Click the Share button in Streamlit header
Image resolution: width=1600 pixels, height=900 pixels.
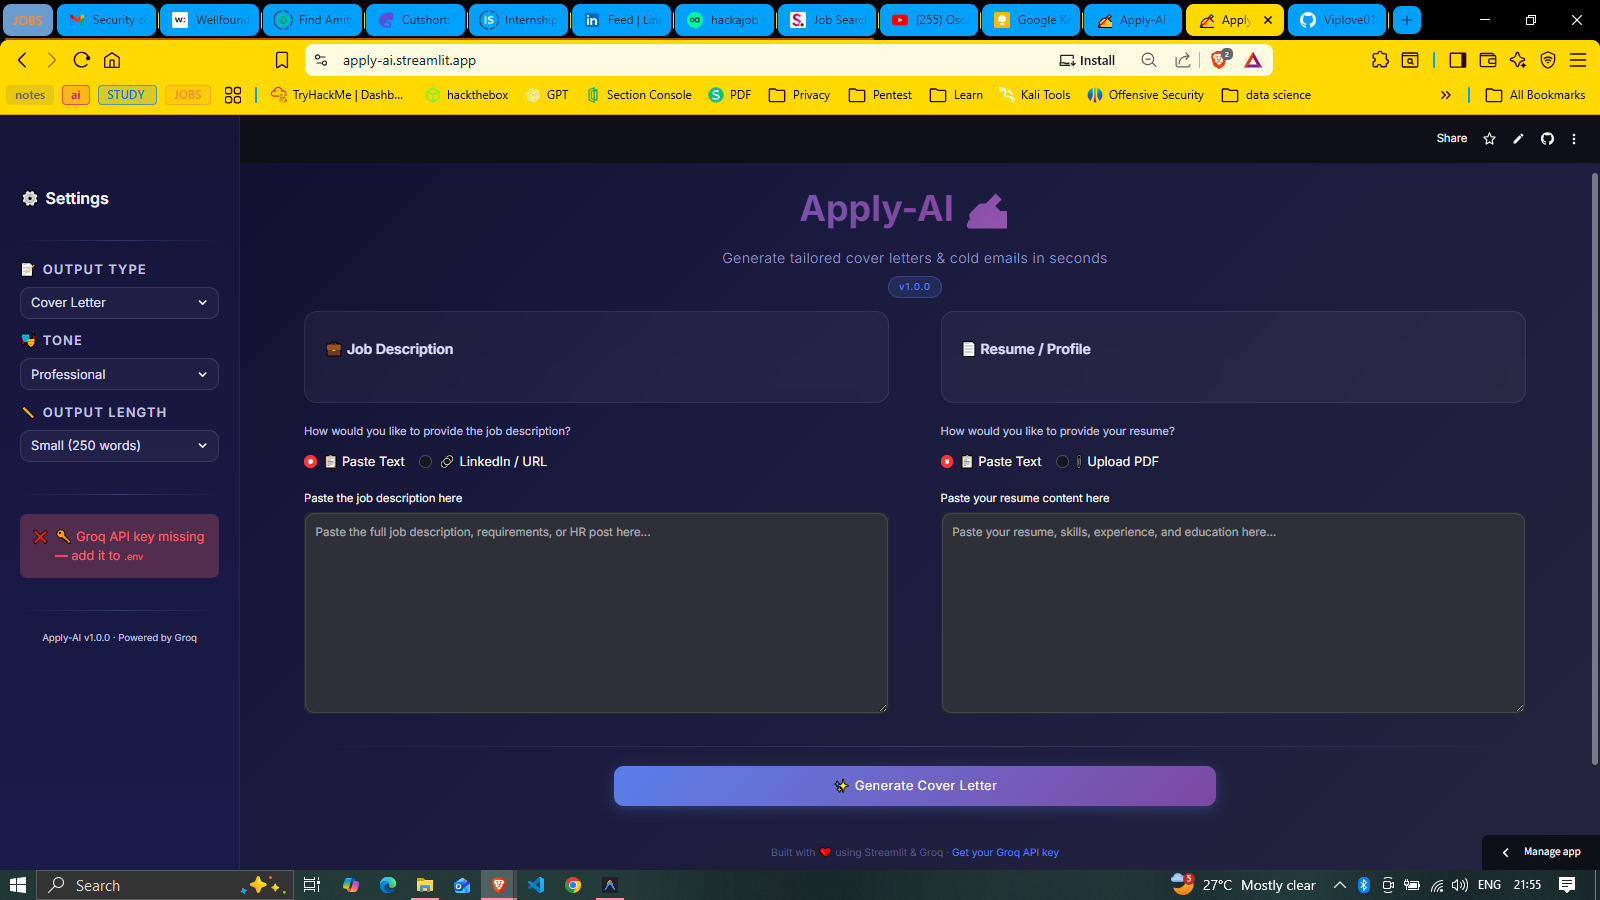(1452, 139)
